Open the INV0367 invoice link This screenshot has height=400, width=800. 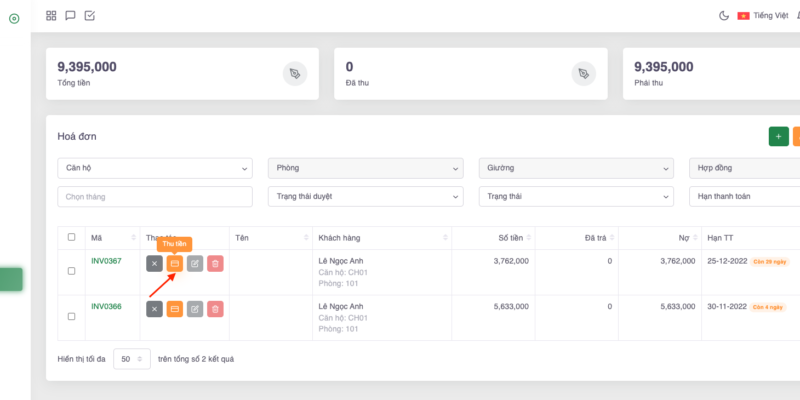pyautogui.click(x=106, y=261)
